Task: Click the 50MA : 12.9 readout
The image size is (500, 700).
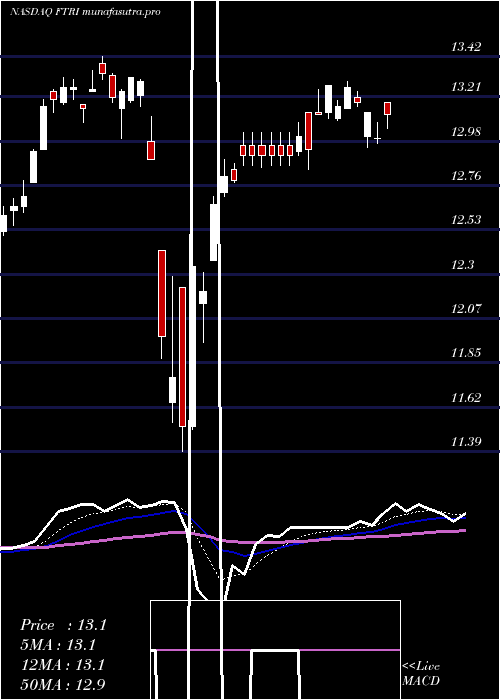Action: [x=63, y=684]
